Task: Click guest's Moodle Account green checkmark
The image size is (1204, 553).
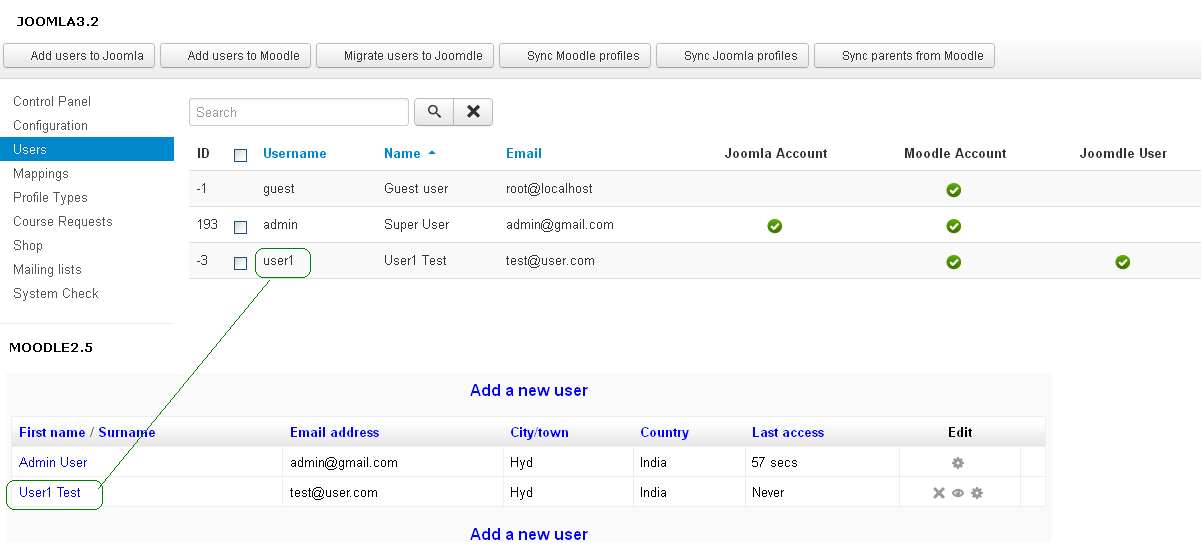Action: pos(954,190)
